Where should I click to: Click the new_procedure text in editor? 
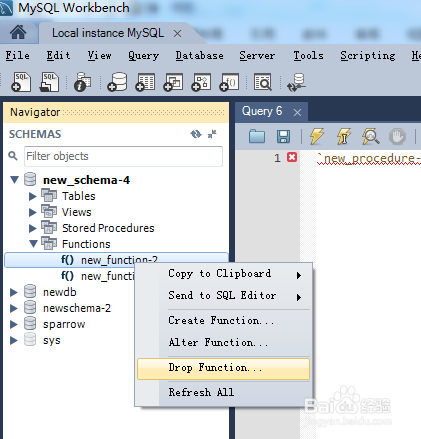[369, 158]
